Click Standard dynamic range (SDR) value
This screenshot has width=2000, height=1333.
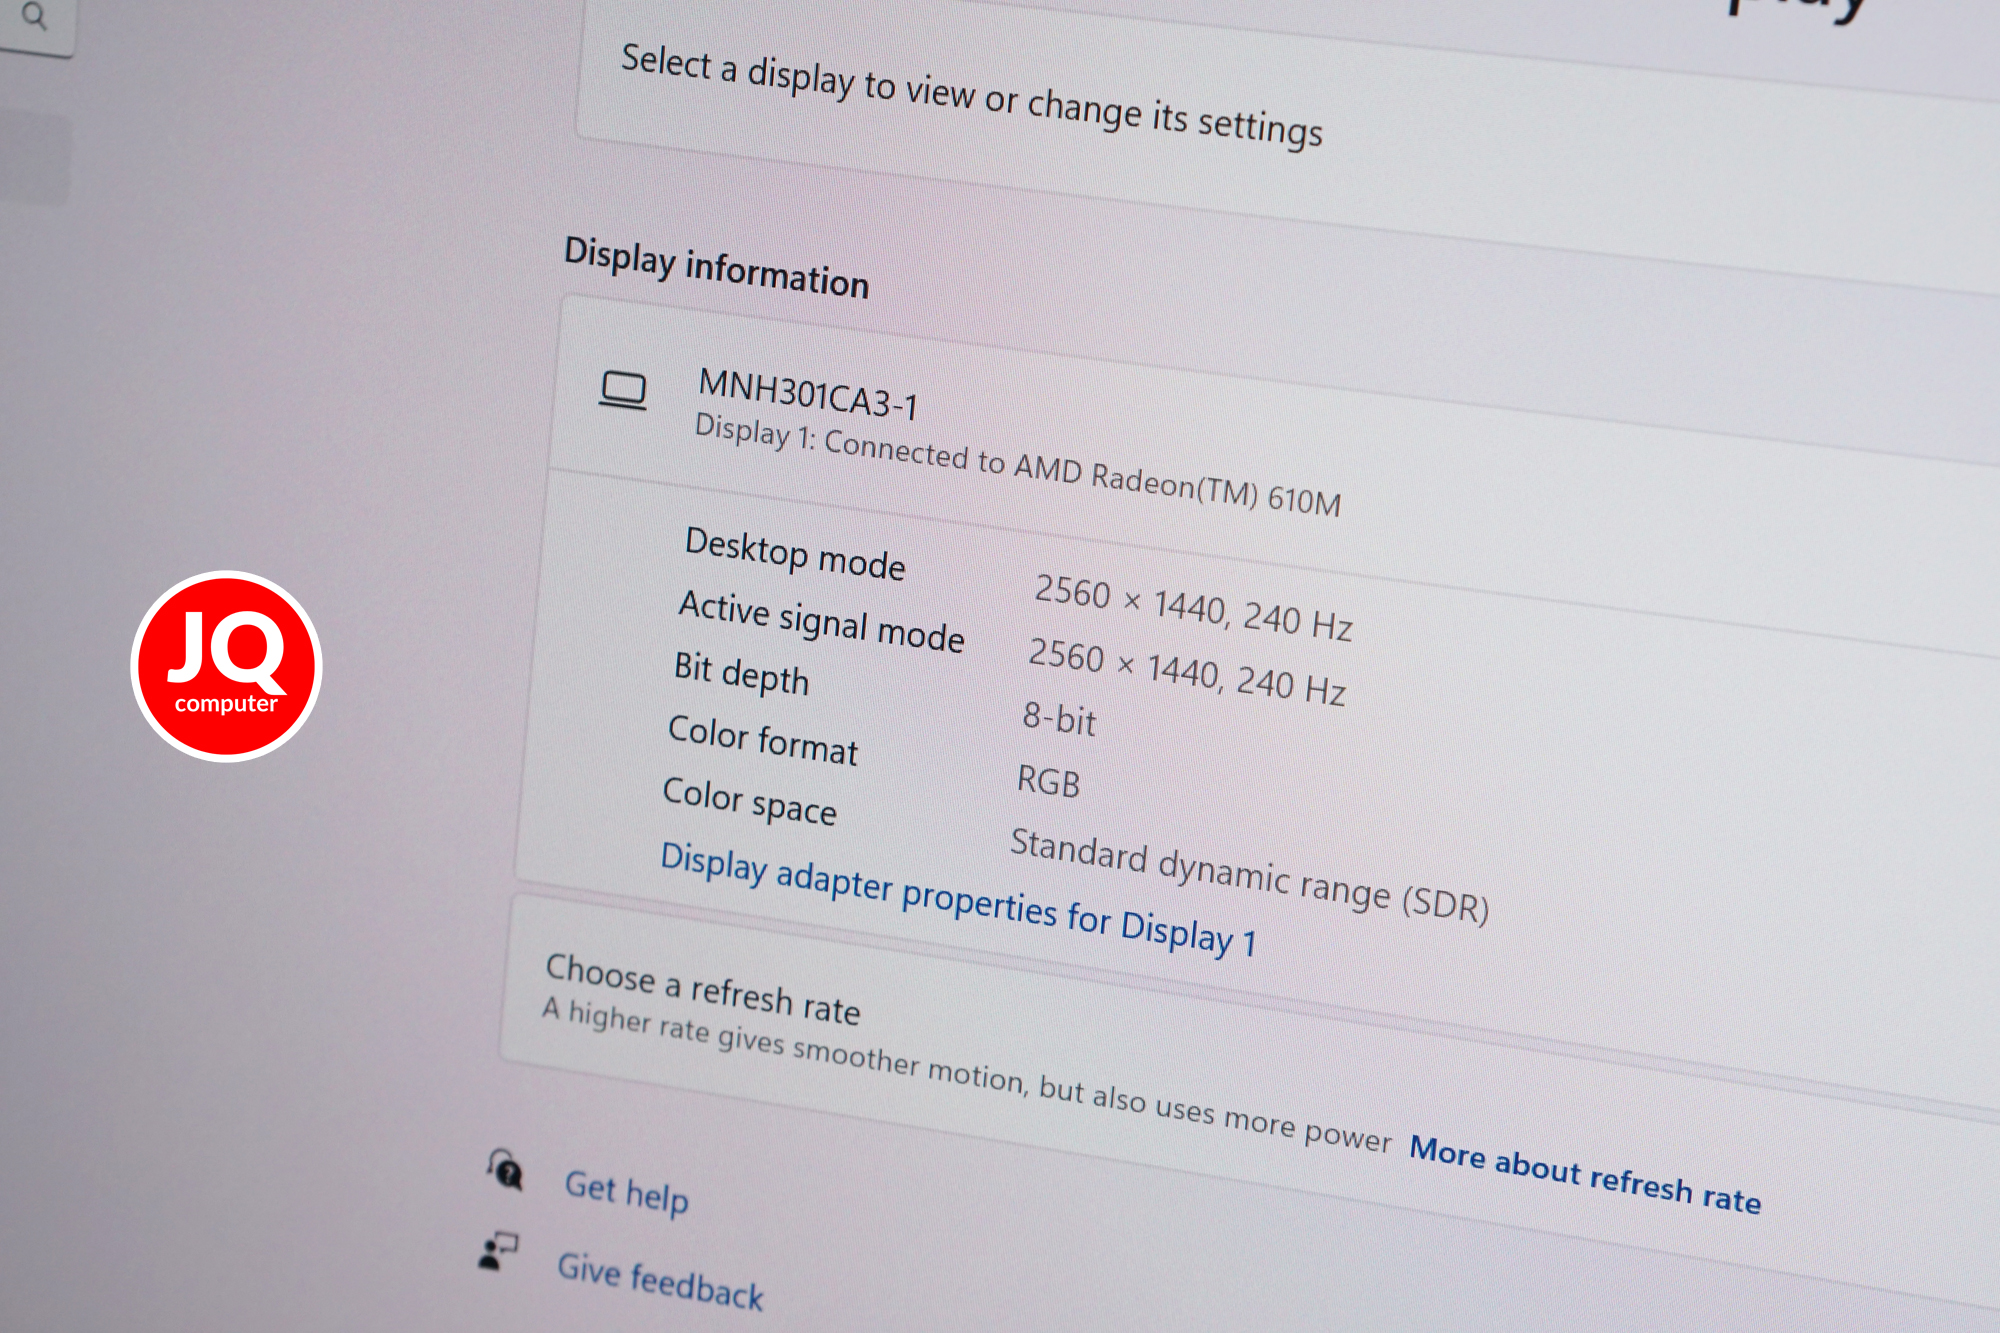click(1249, 875)
